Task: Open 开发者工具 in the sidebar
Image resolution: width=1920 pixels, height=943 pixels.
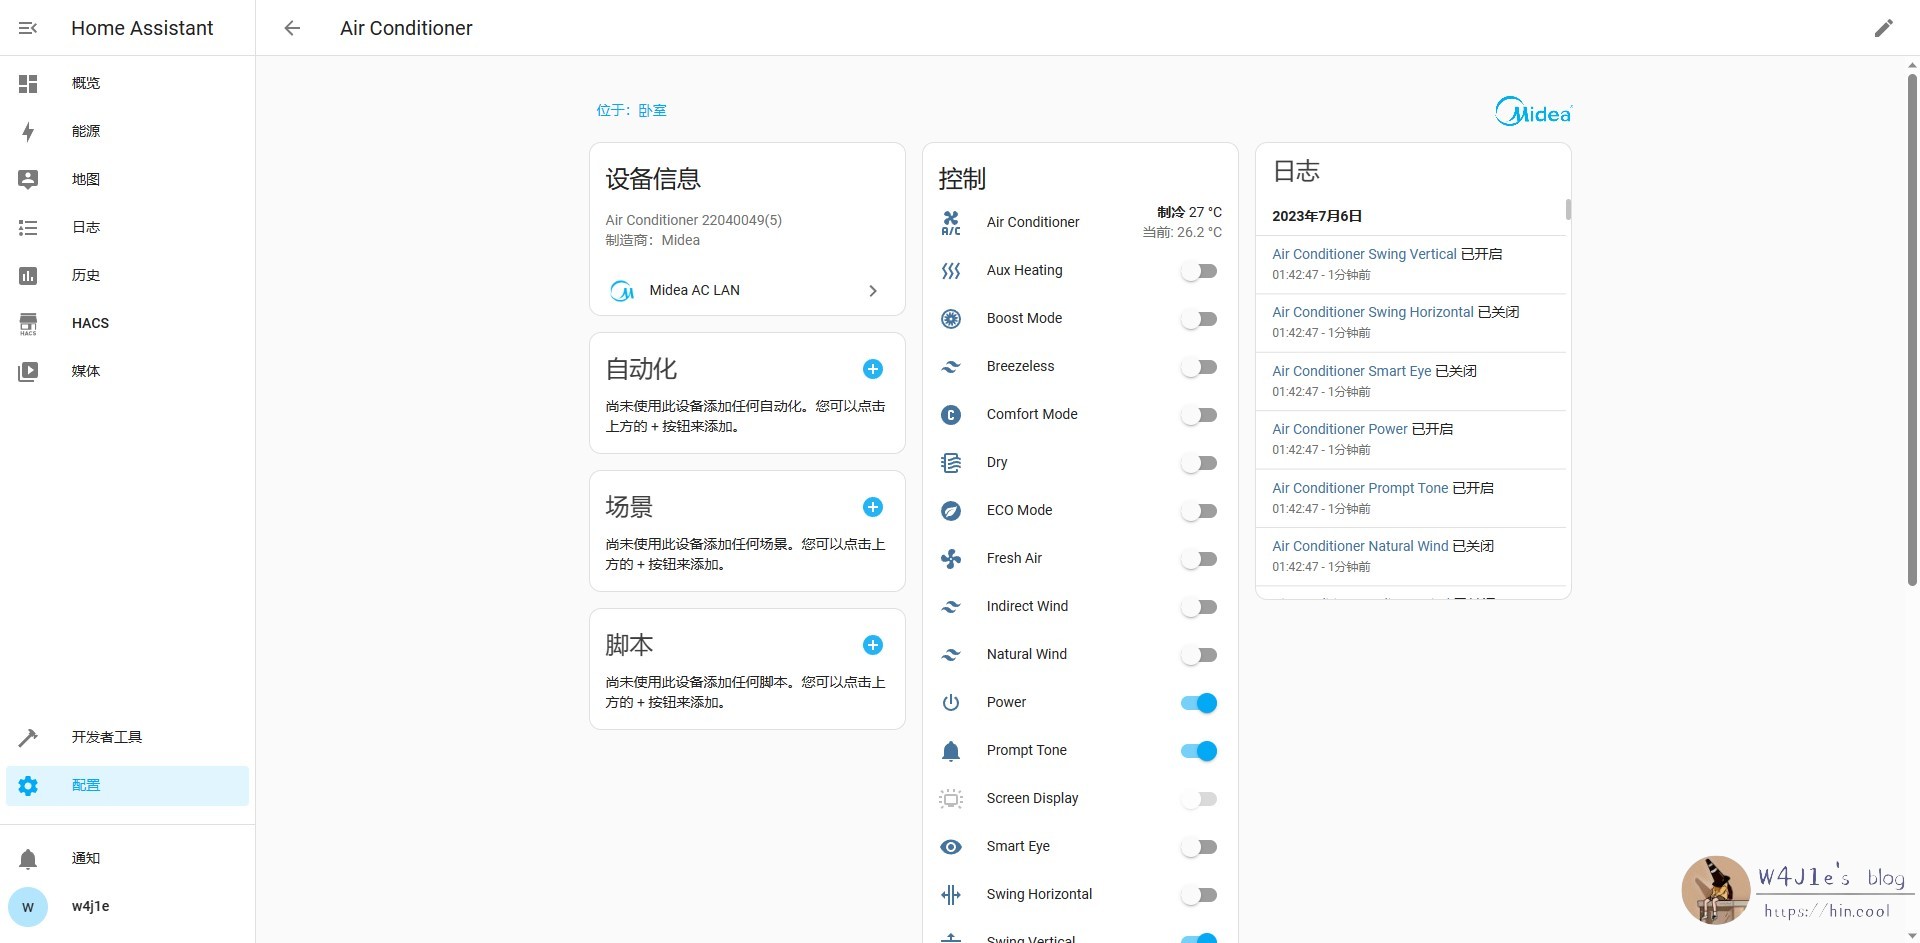Action: click(x=106, y=737)
